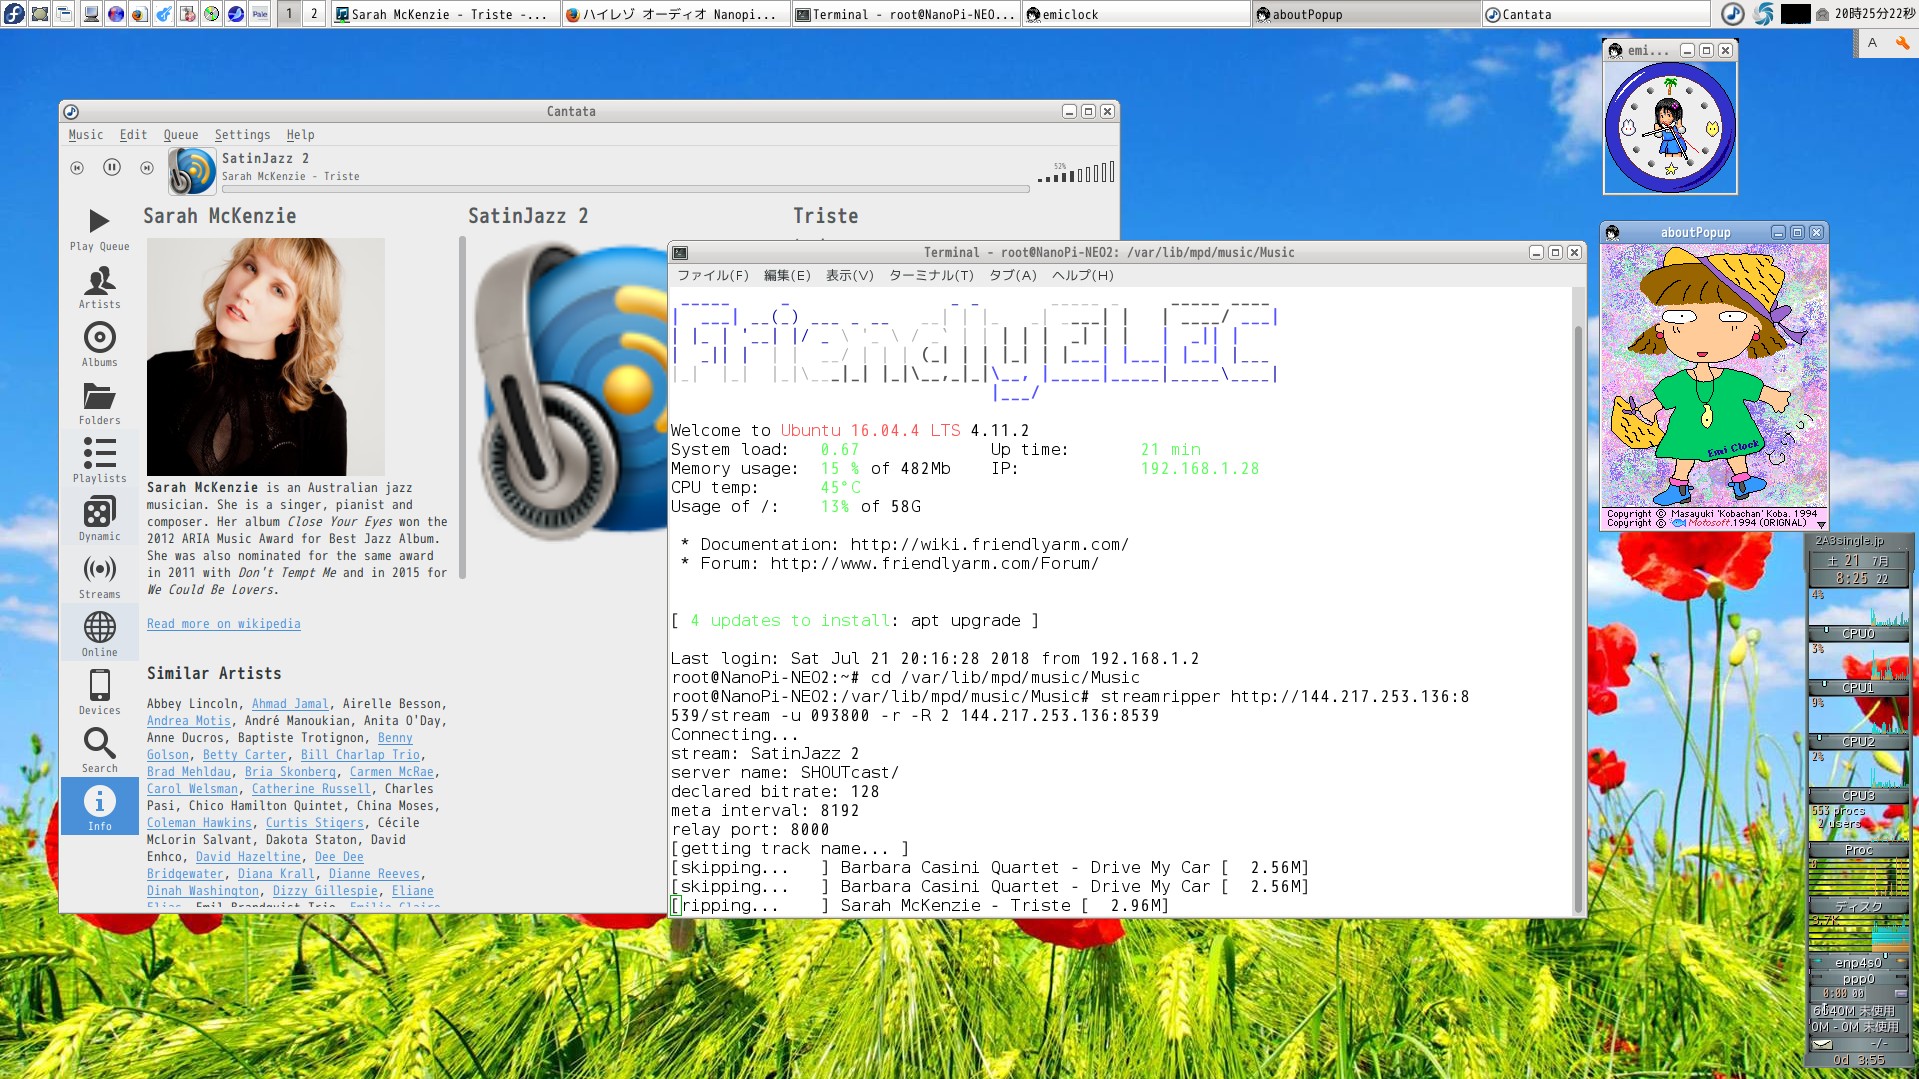
Task: Switch to virtual desktop 2
Action: click(x=314, y=14)
